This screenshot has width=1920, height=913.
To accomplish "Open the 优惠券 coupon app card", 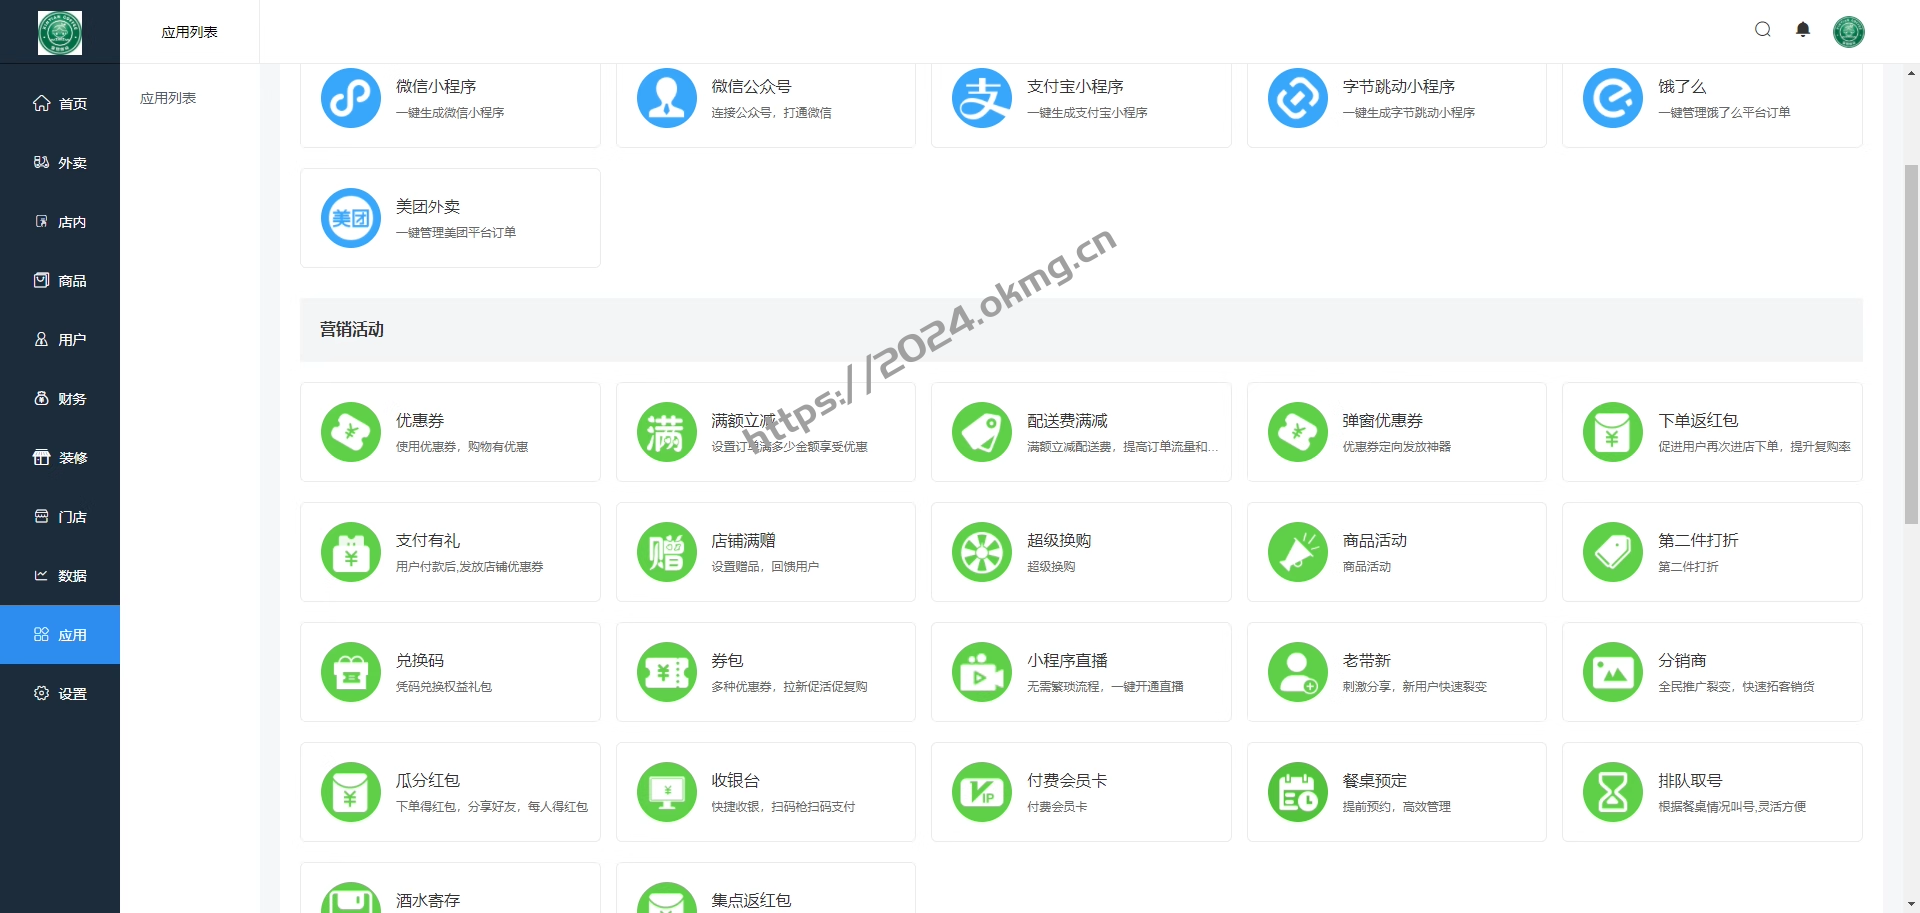I will (x=450, y=432).
